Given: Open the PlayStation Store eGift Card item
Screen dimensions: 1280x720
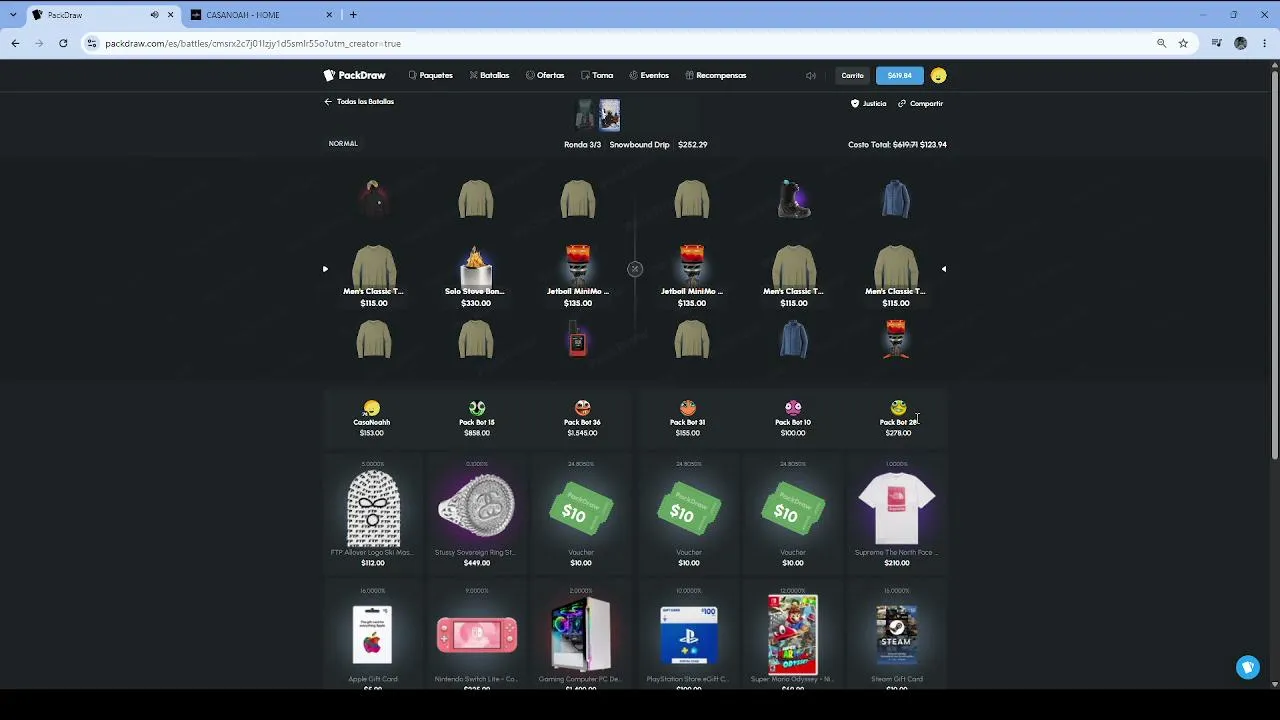Looking at the screenshot, I should tap(689, 637).
